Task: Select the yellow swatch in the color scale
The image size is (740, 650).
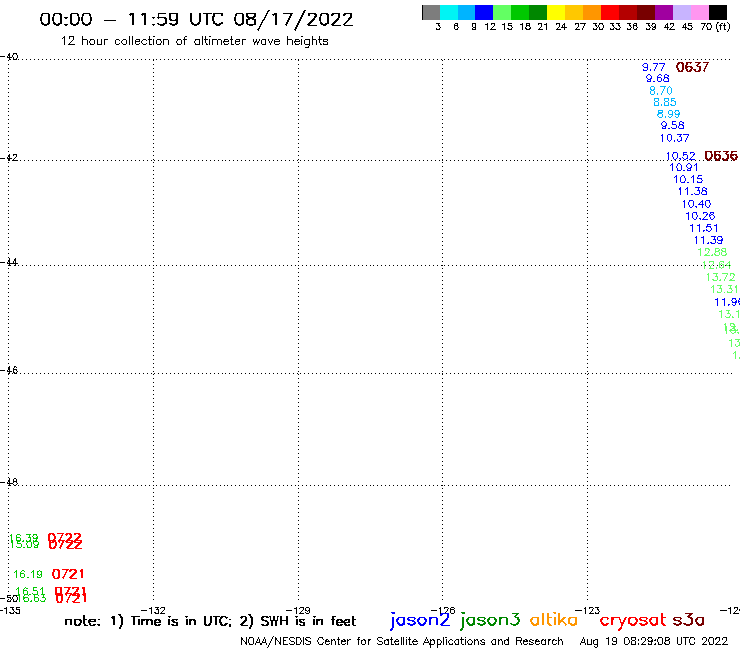Action: click(x=556, y=12)
